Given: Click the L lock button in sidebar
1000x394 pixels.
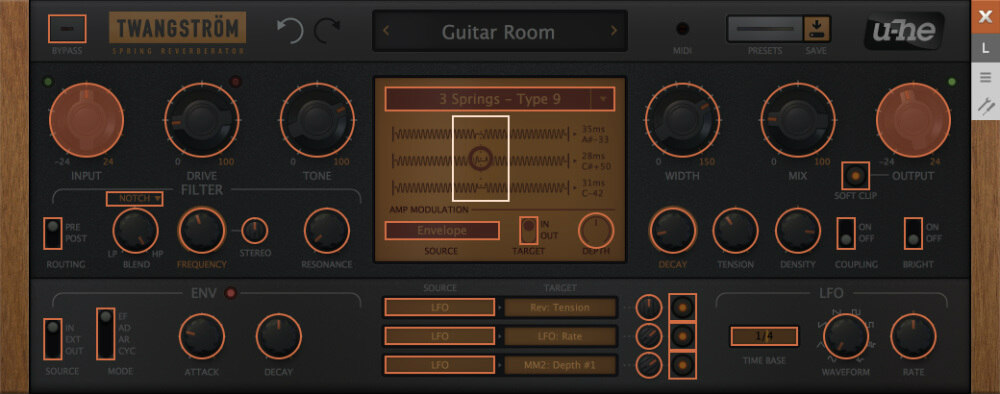Looking at the screenshot, I should 985,48.
